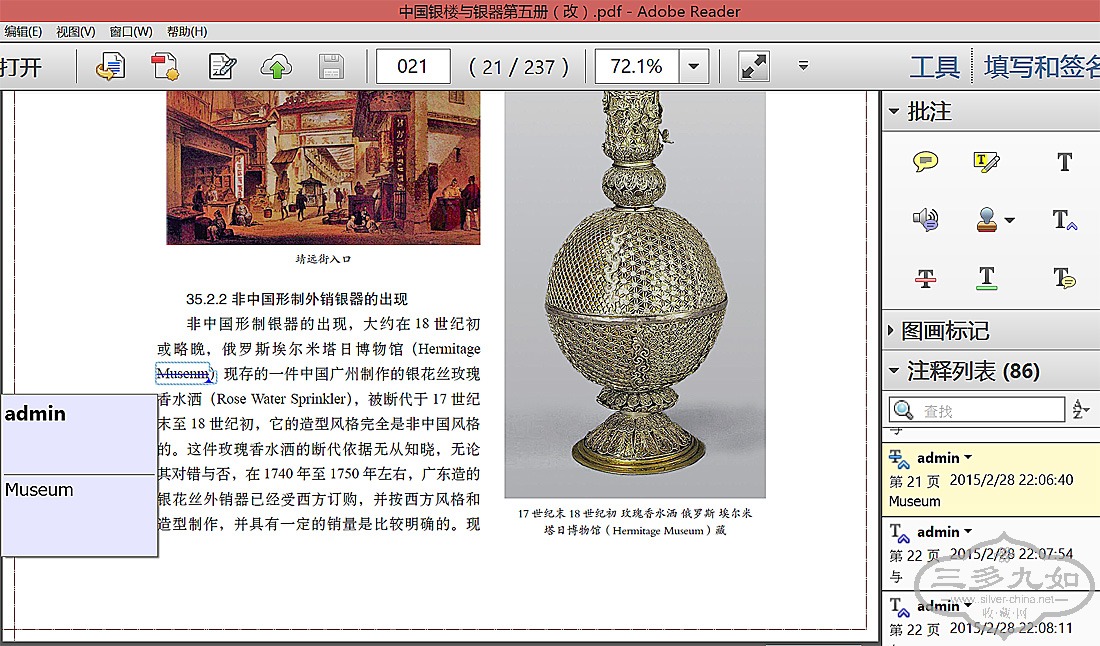Click the 打开 button
Viewport: 1100px width, 646px height.
click(x=22, y=67)
